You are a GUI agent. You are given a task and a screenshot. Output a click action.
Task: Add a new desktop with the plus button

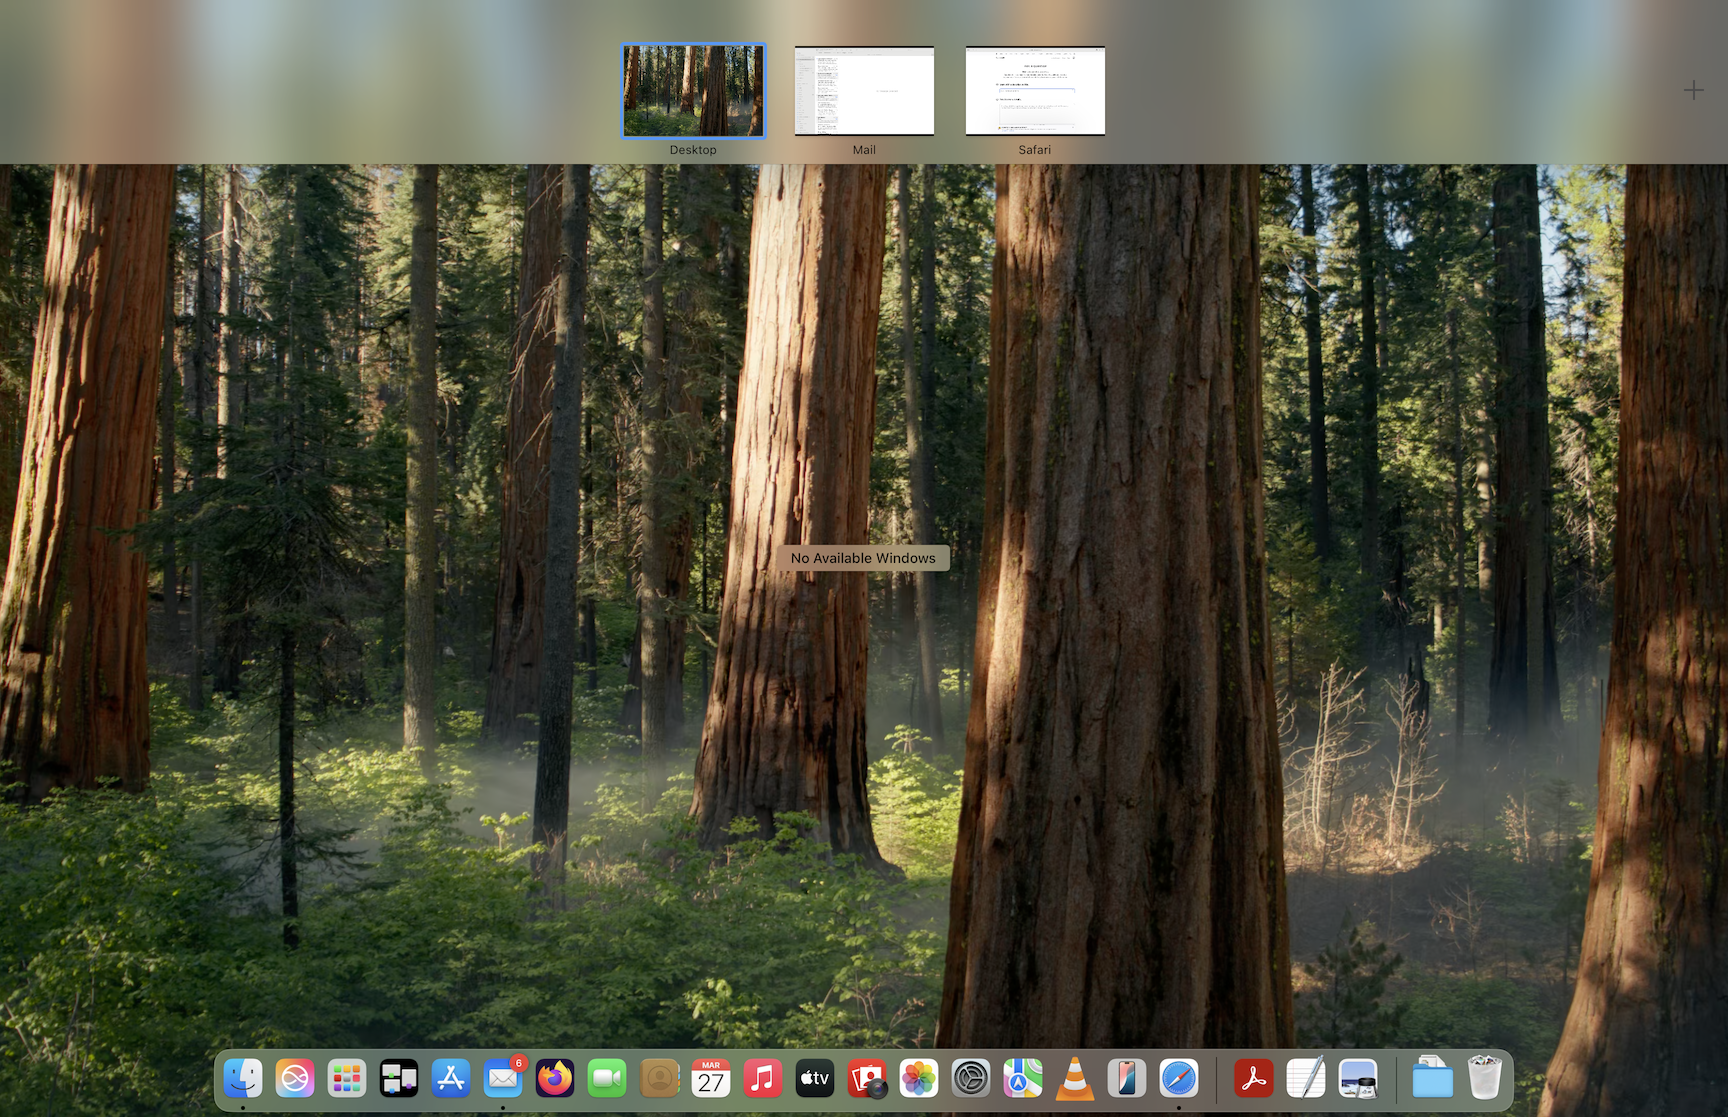point(1693,90)
